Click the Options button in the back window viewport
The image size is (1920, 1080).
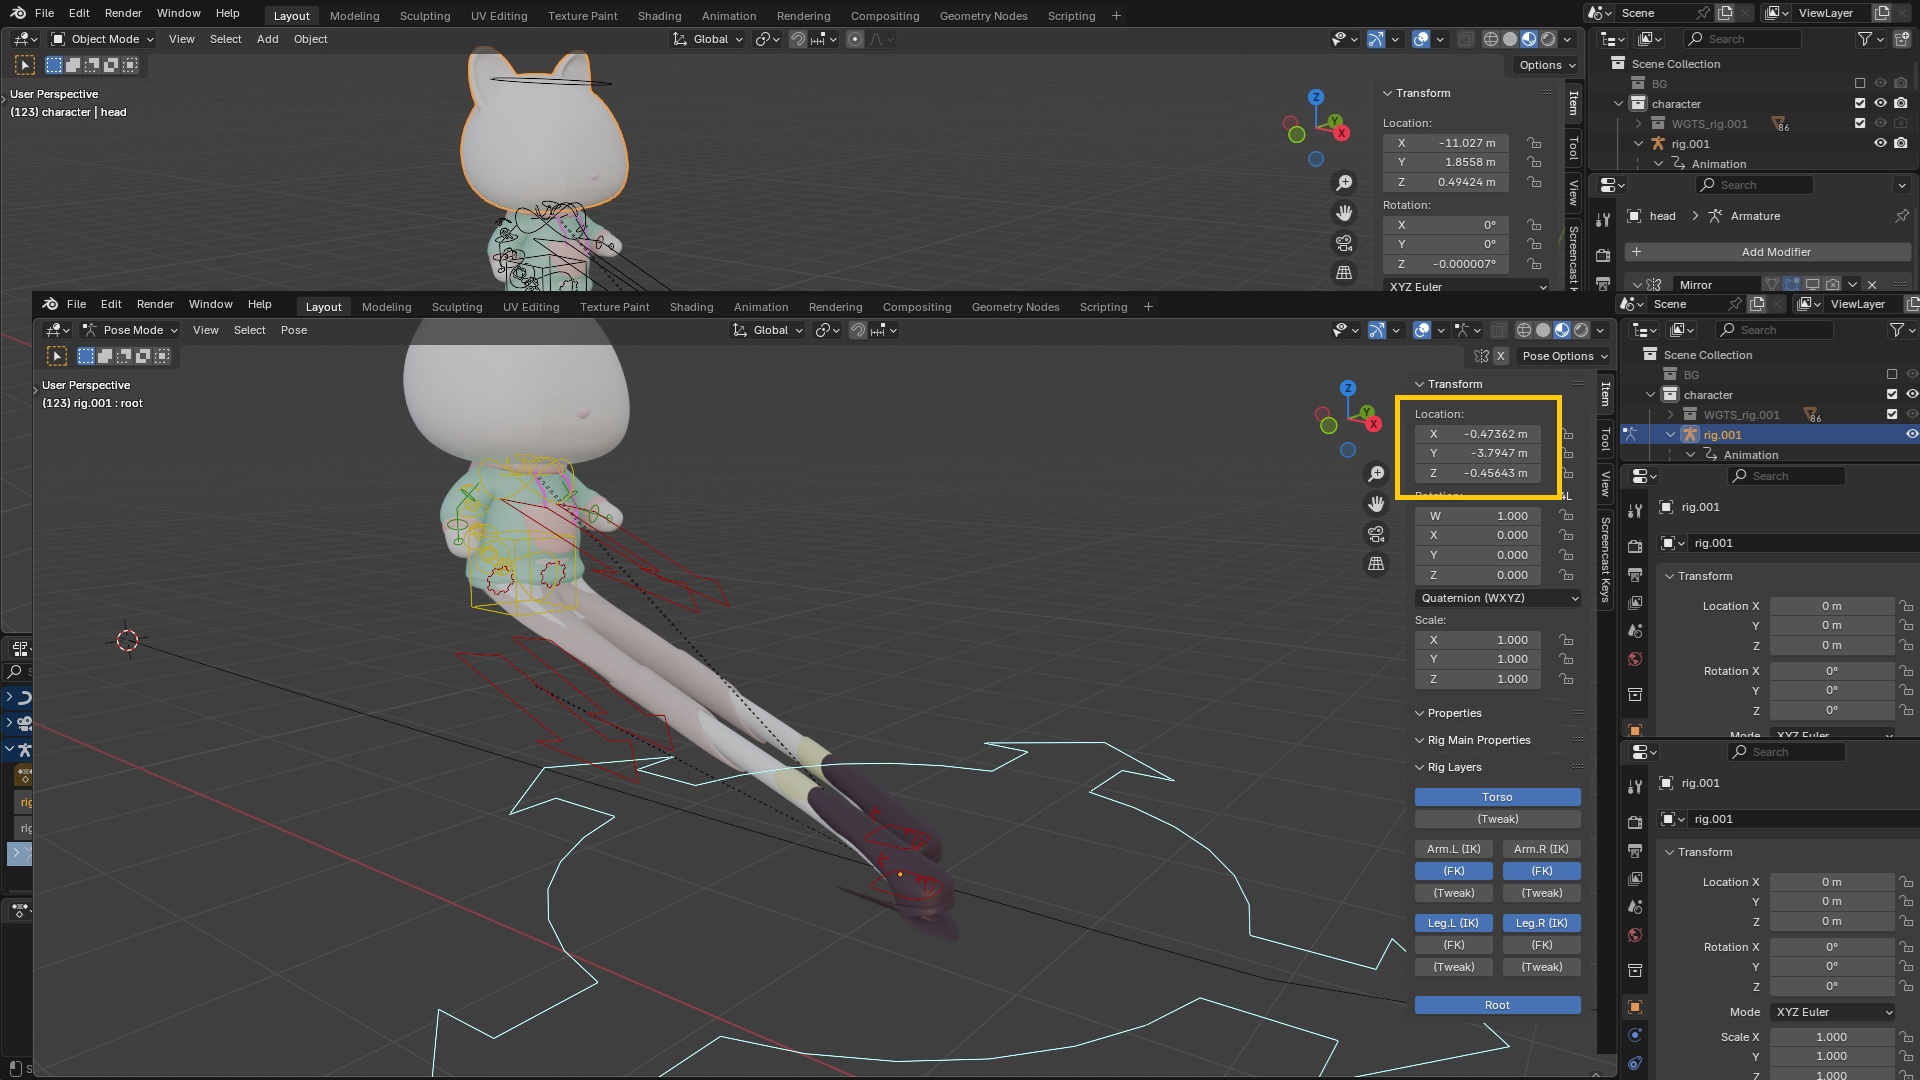pyautogui.click(x=1546, y=65)
